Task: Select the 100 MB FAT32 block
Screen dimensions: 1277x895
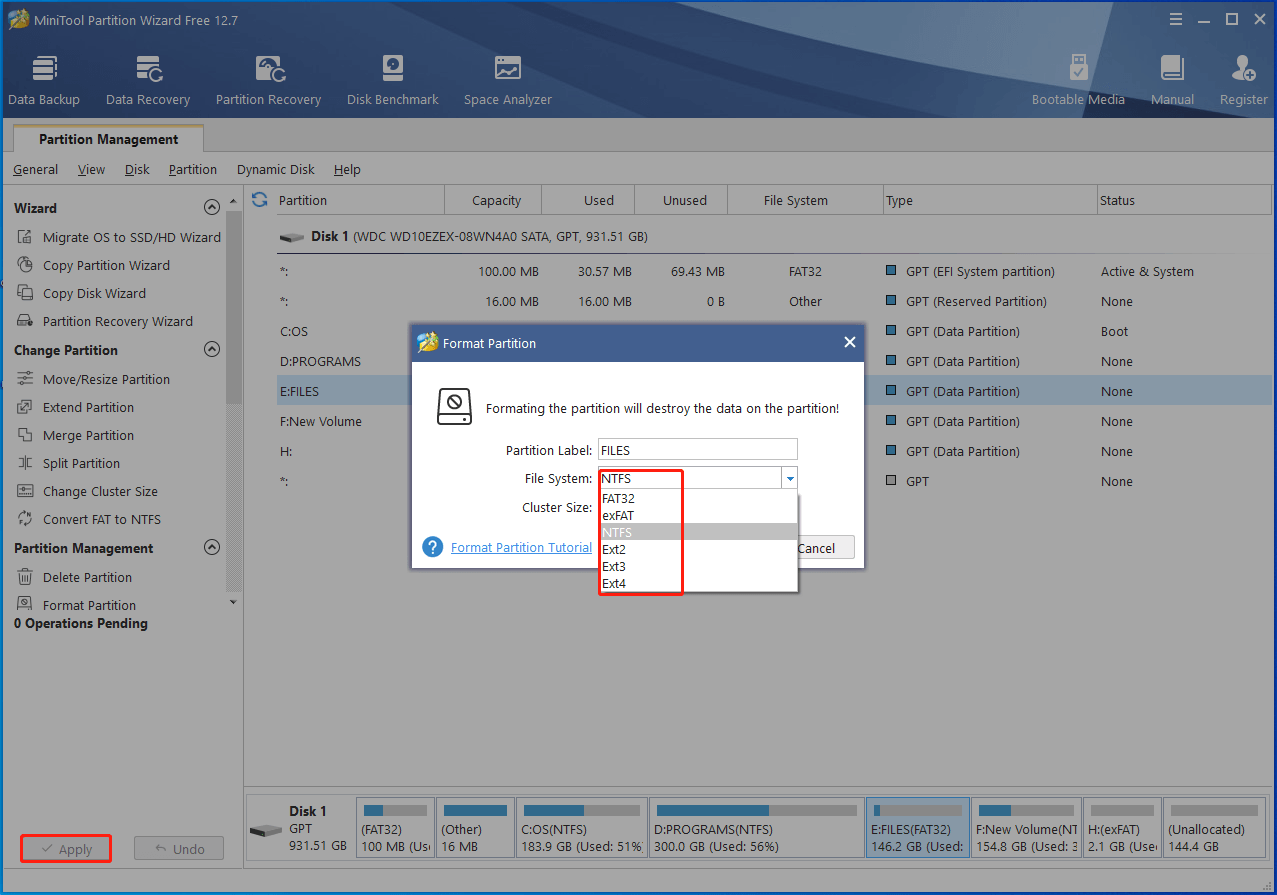Action: click(x=396, y=827)
